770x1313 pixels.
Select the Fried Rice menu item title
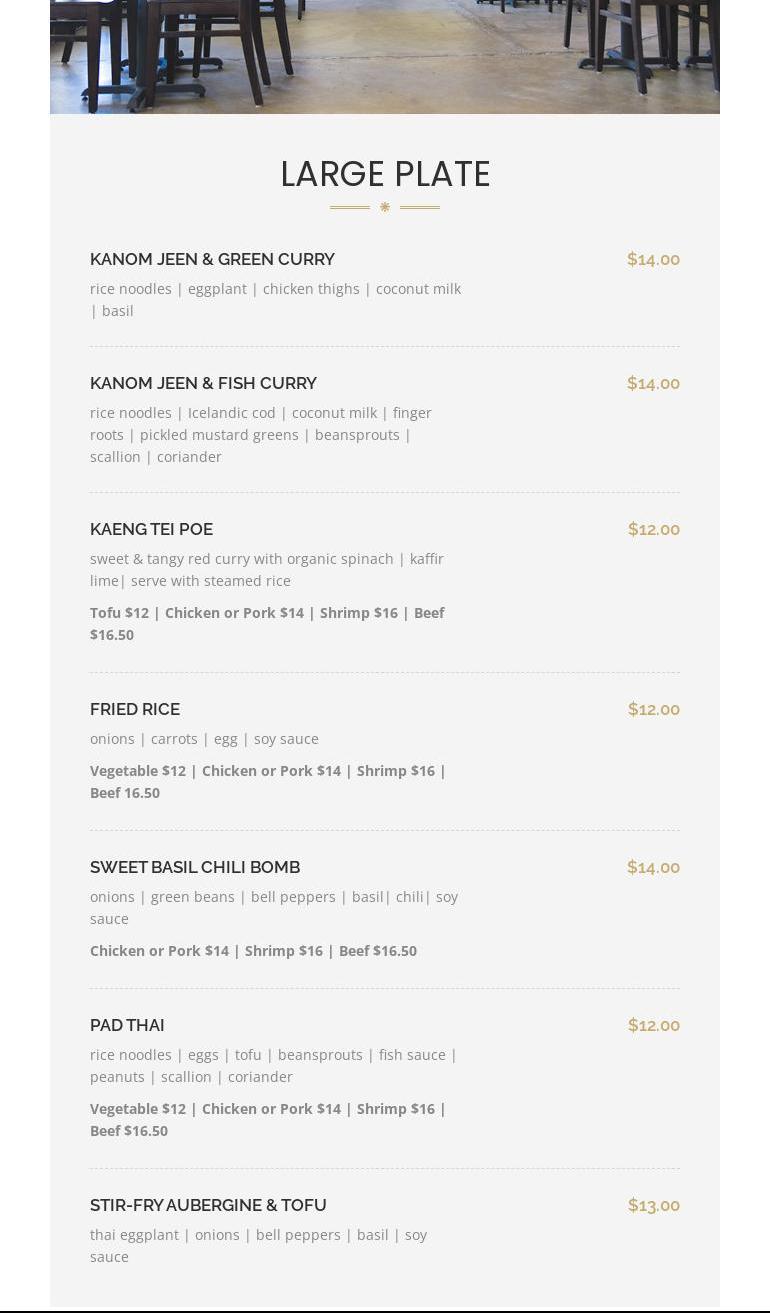135,709
